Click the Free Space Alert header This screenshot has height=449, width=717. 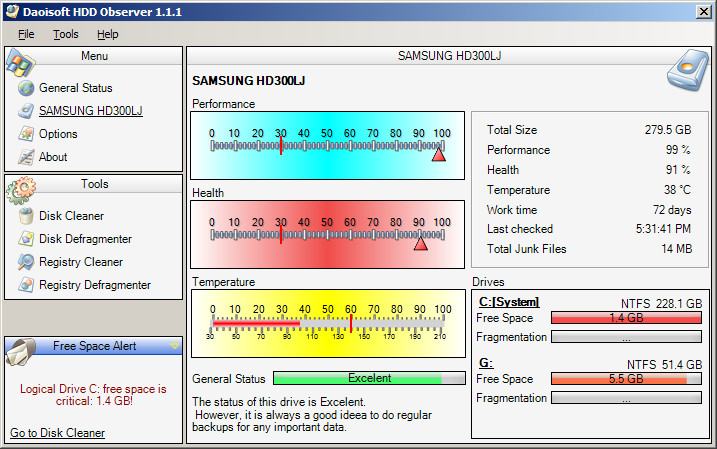95,346
